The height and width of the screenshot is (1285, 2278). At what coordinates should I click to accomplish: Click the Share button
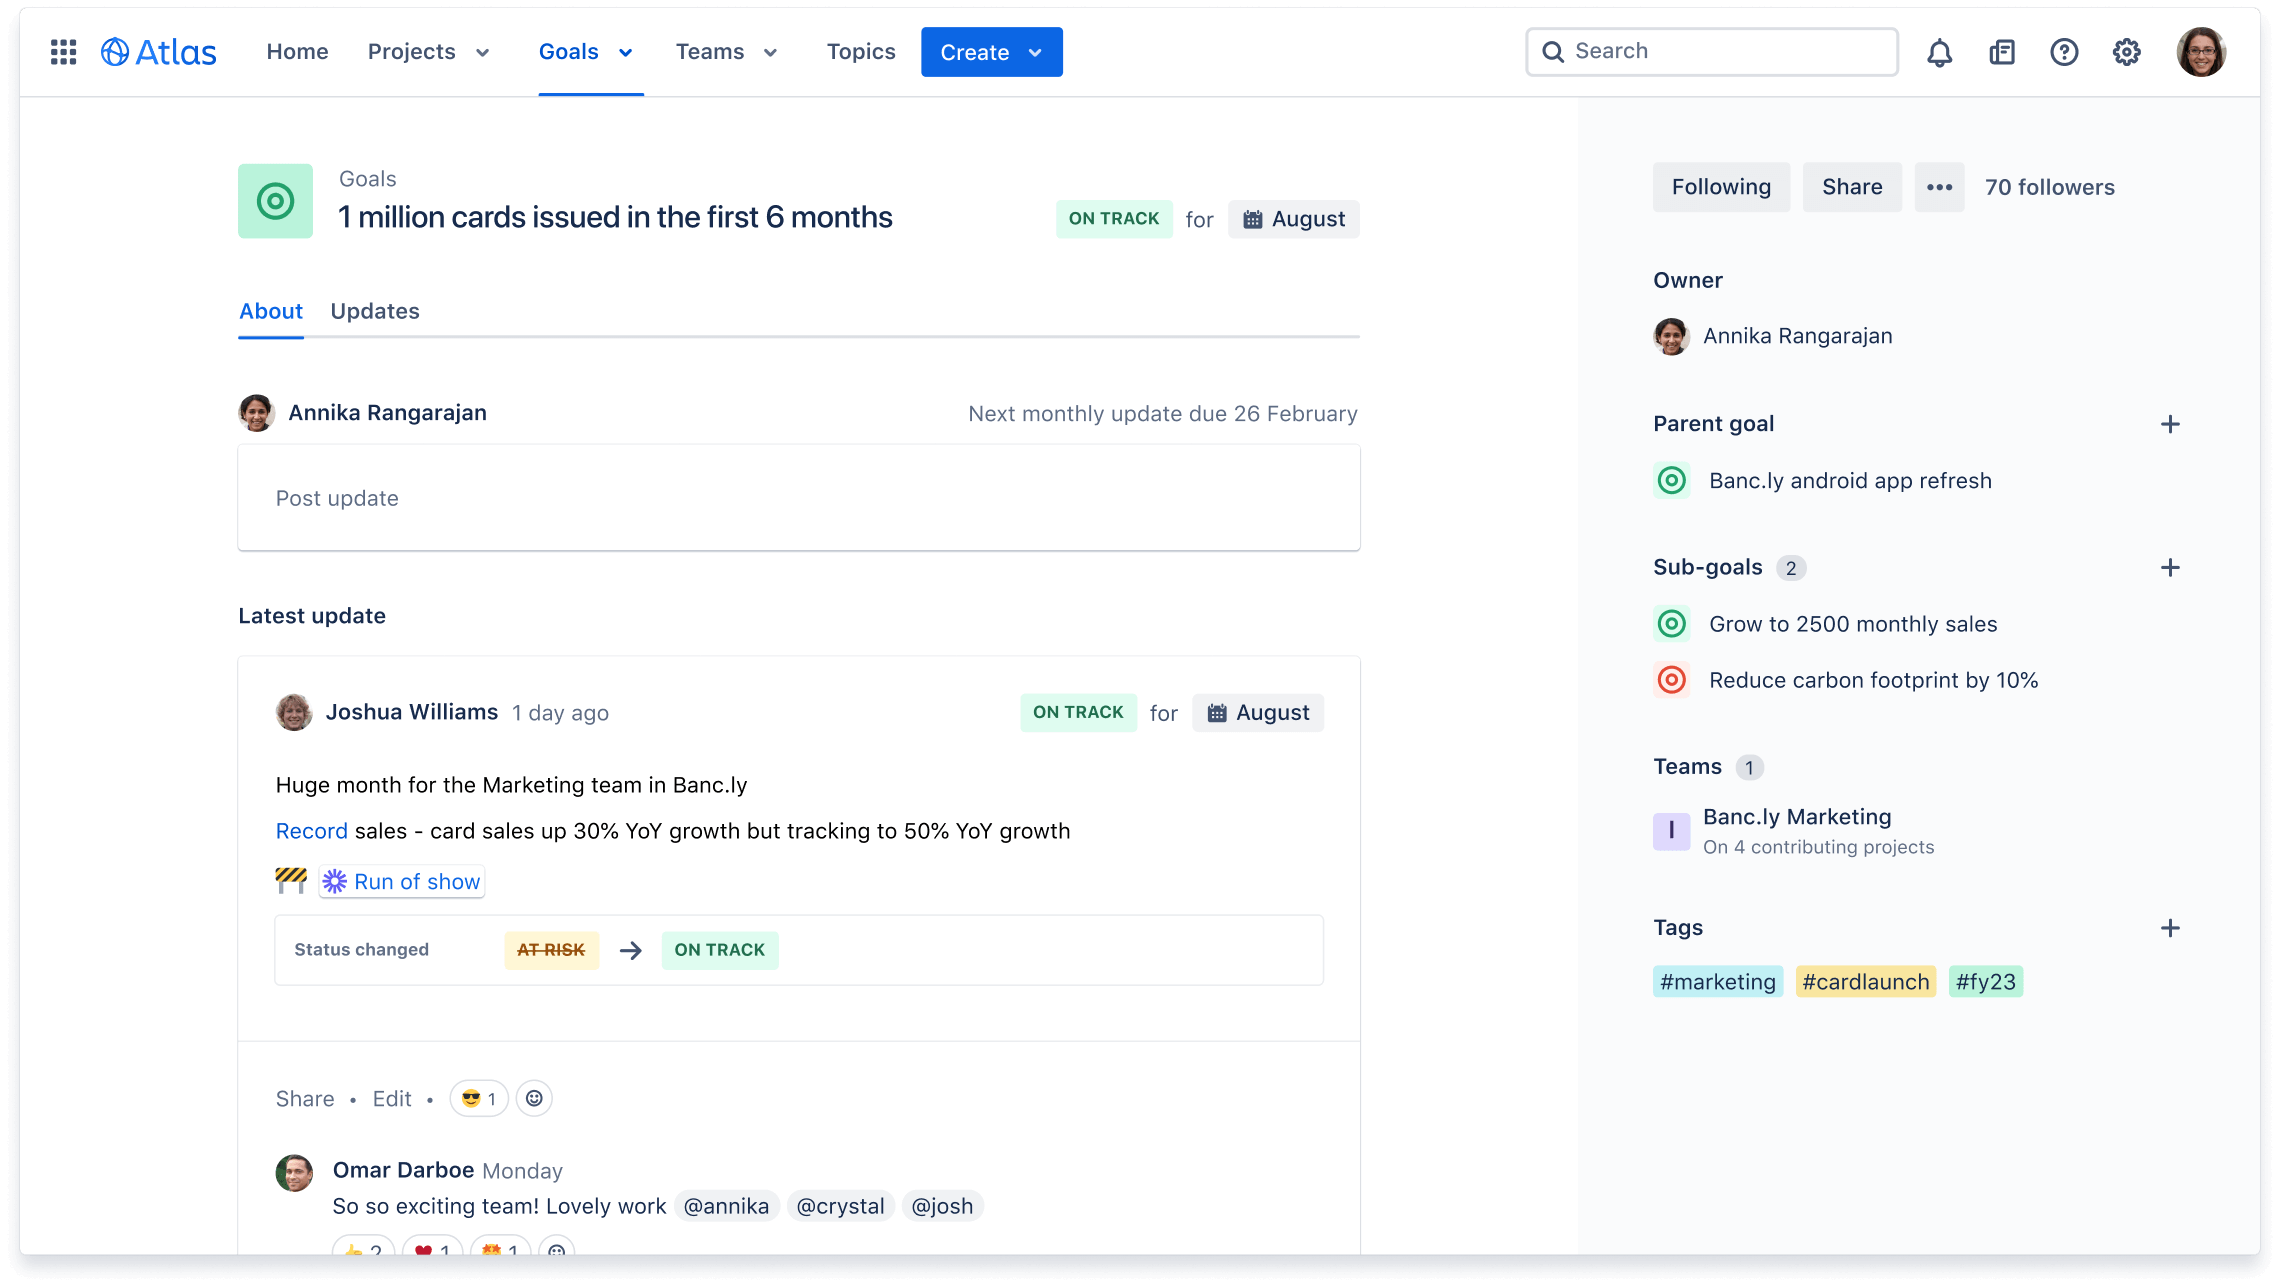1851,186
